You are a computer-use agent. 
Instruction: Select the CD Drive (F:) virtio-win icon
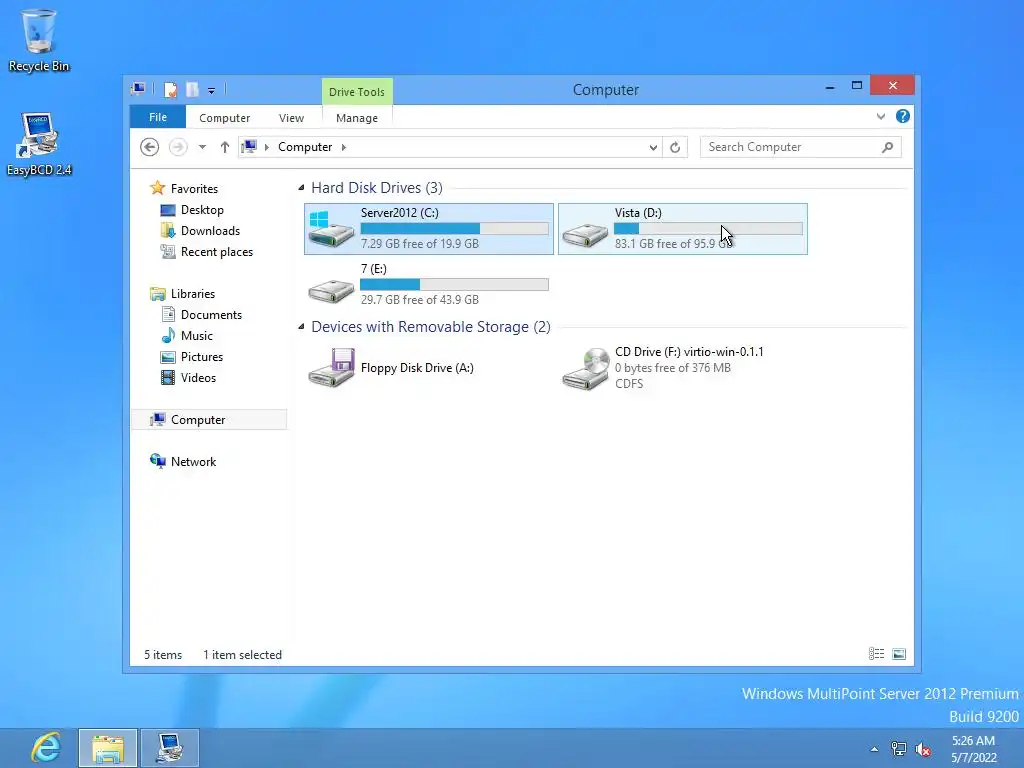pyautogui.click(x=585, y=369)
